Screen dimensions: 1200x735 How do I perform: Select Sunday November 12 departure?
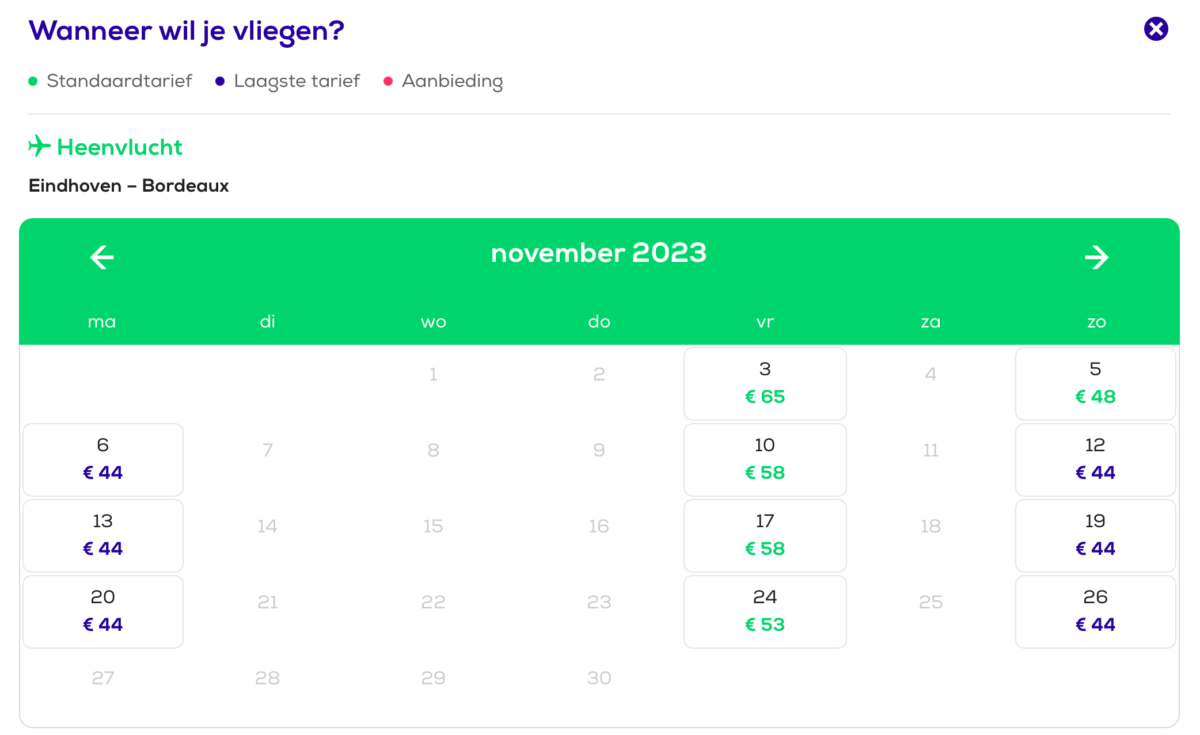click(x=1095, y=459)
